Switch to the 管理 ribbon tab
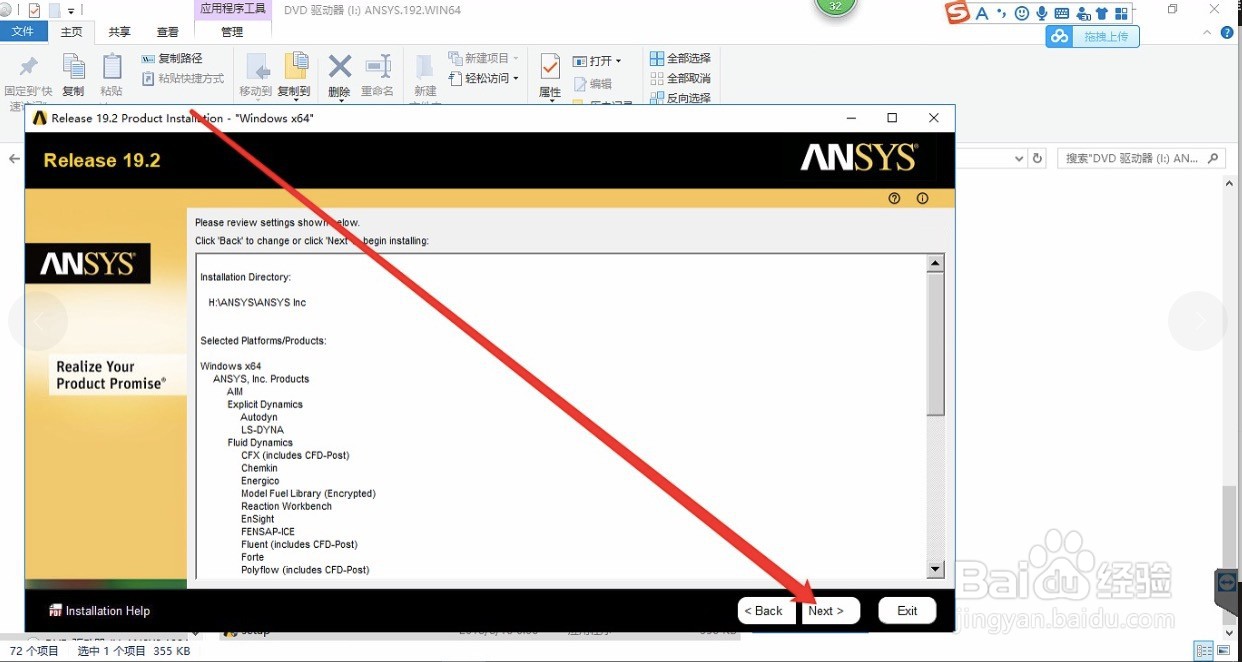The image size is (1242, 662). pos(232,32)
